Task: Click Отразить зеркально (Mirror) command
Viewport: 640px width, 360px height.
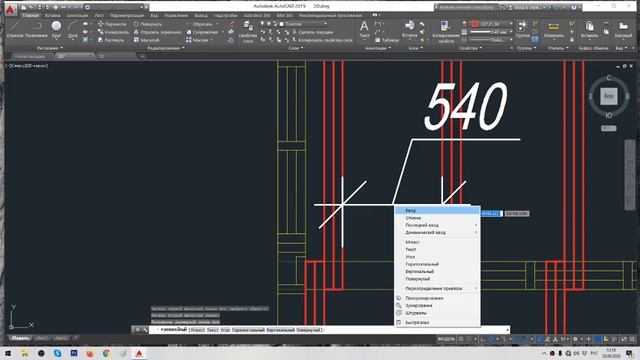Action: pos(157,32)
